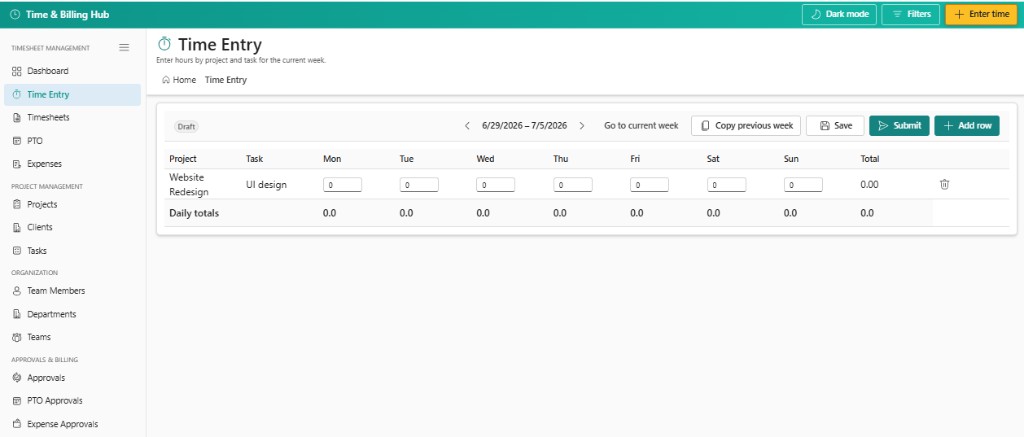Go to previous week with left chevron
1024x437 pixels.
click(x=467, y=126)
